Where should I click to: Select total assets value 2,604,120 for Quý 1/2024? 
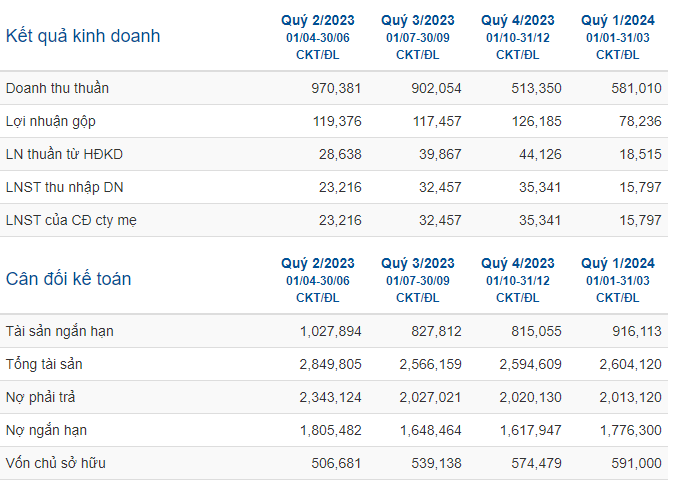pyautogui.click(x=630, y=364)
